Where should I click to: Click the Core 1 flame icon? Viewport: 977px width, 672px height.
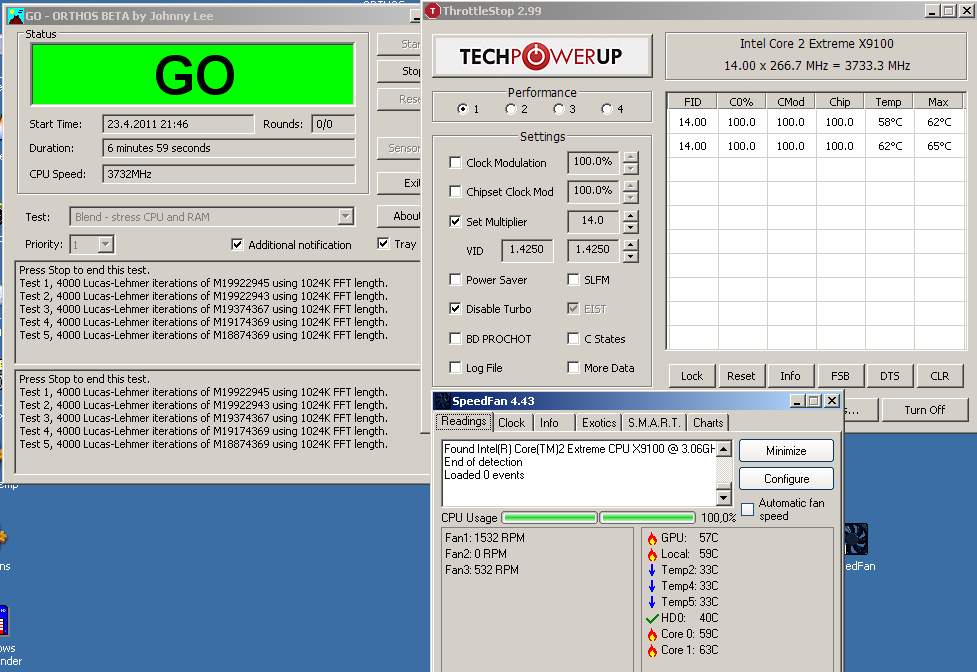pyautogui.click(x=652, y=651)
